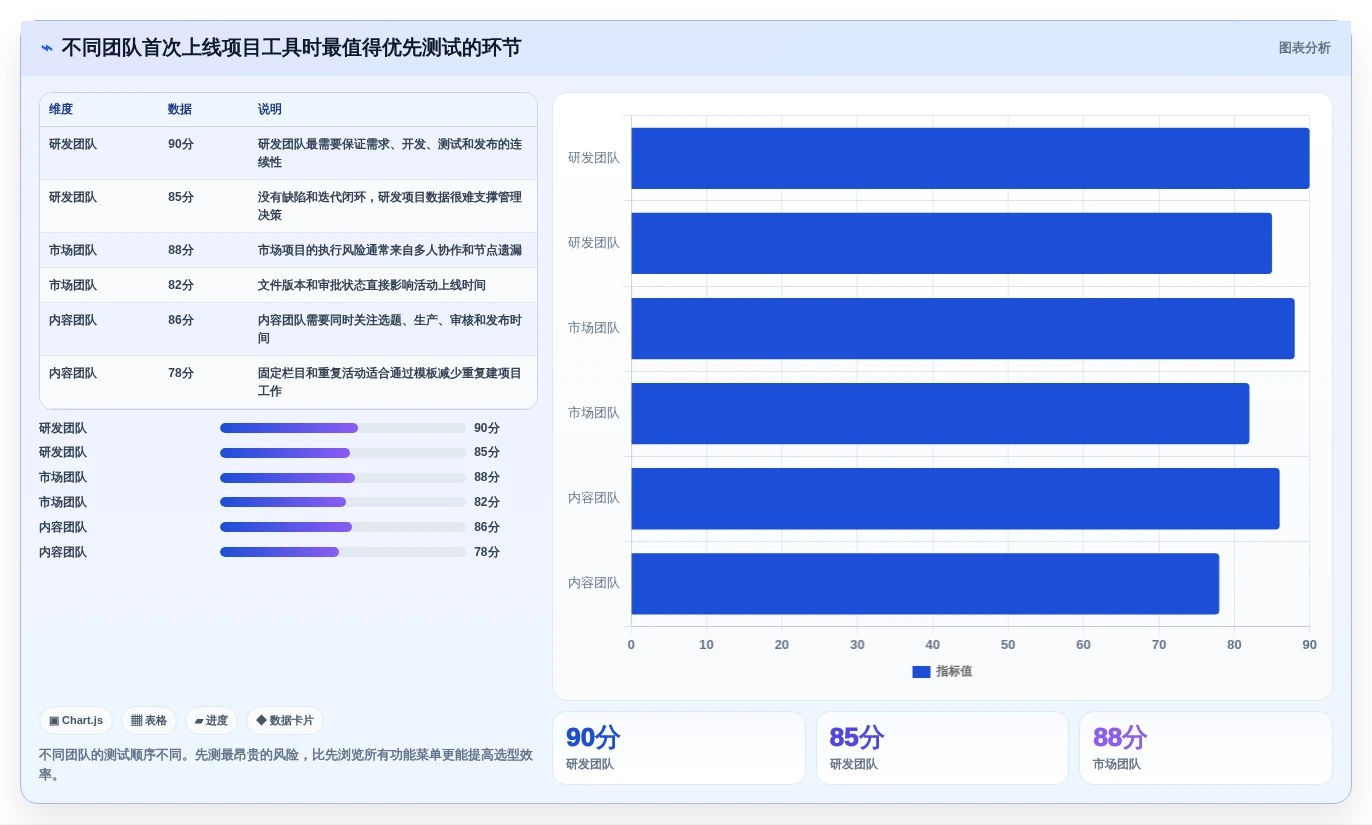The height and width of the screenshot is (825, 1372).
Task: Click the x-axis tick label 20
Action: [782, 645]
